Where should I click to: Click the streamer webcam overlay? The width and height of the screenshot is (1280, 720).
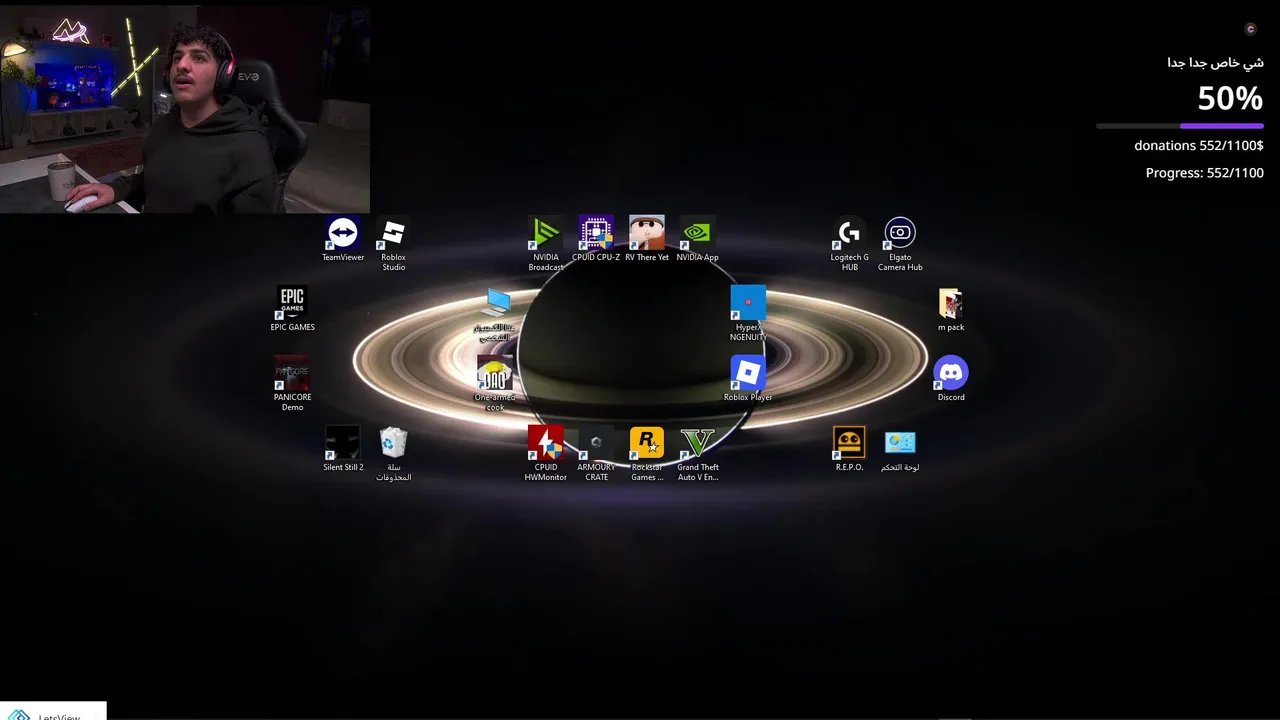(185, 110)
